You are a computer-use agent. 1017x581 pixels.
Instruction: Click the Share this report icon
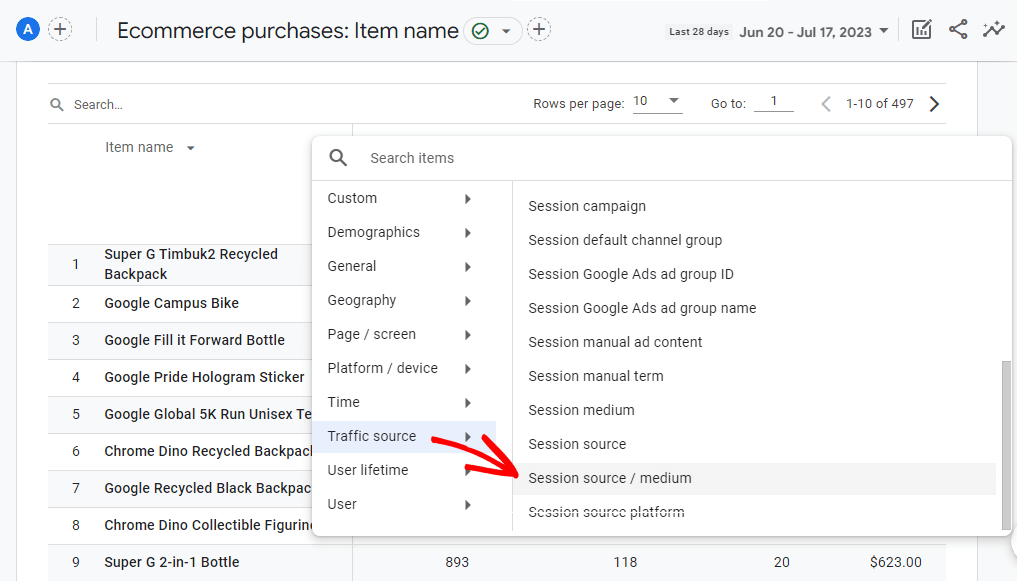(x=958, y=30)
